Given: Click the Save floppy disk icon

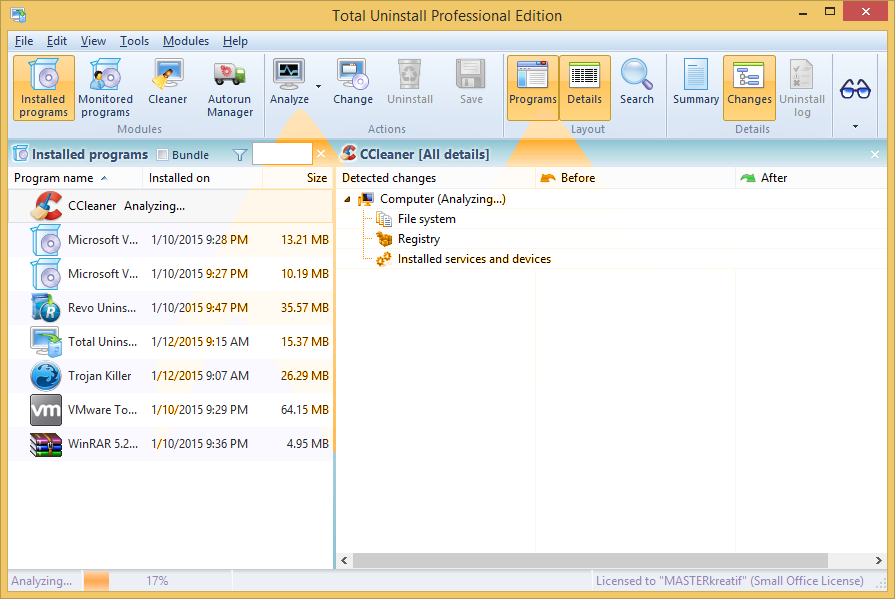Looking at the screenshot, I should pyautogui.click(x=471, y=74).
